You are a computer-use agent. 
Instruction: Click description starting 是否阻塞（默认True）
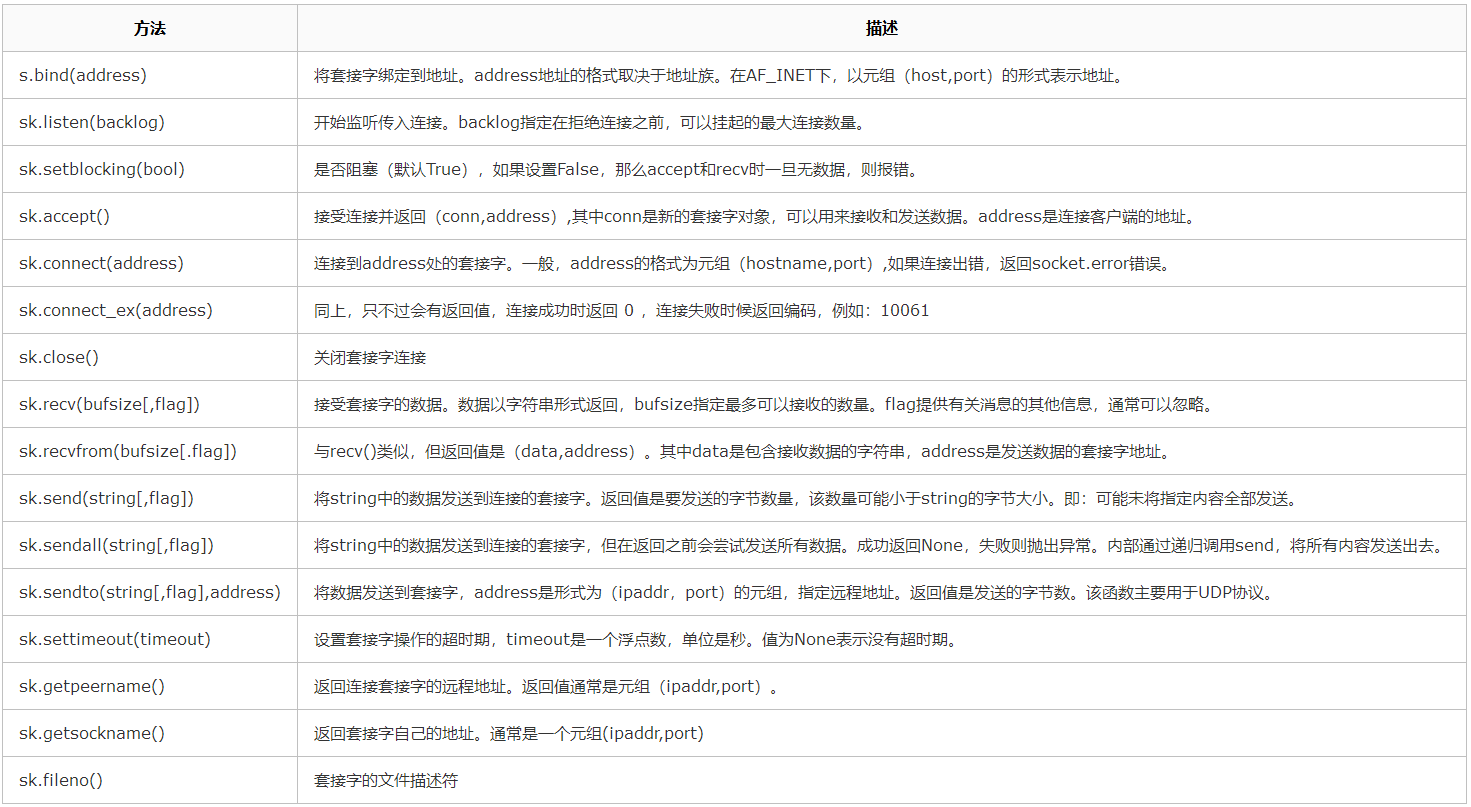(882, 169)
